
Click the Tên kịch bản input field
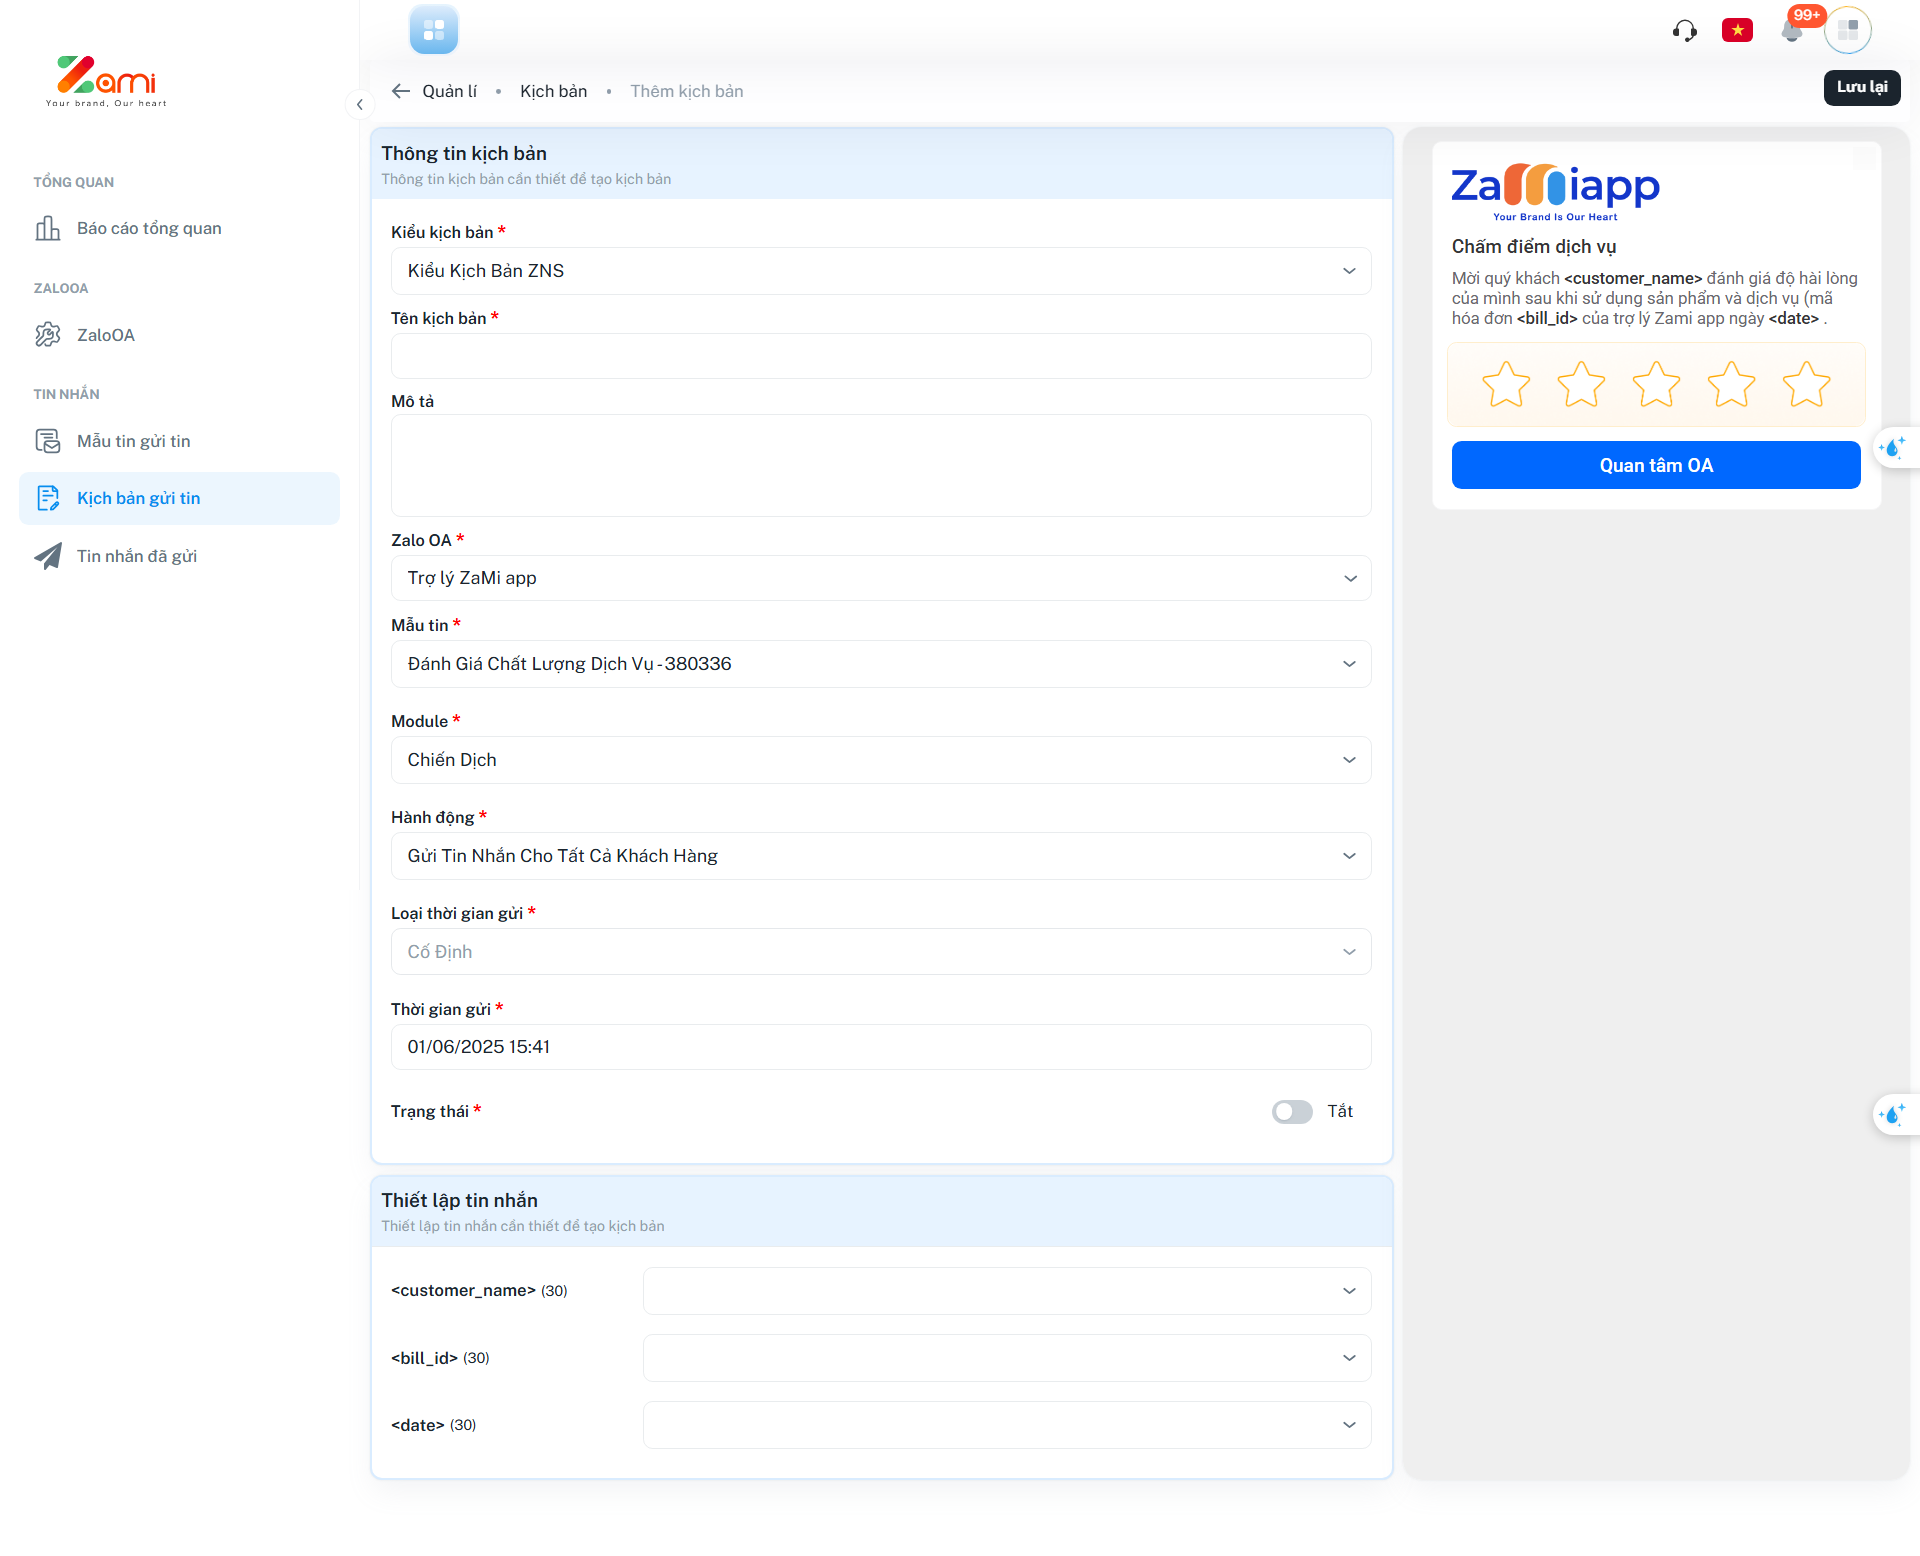pyautogui.click(x=880, y=356)
